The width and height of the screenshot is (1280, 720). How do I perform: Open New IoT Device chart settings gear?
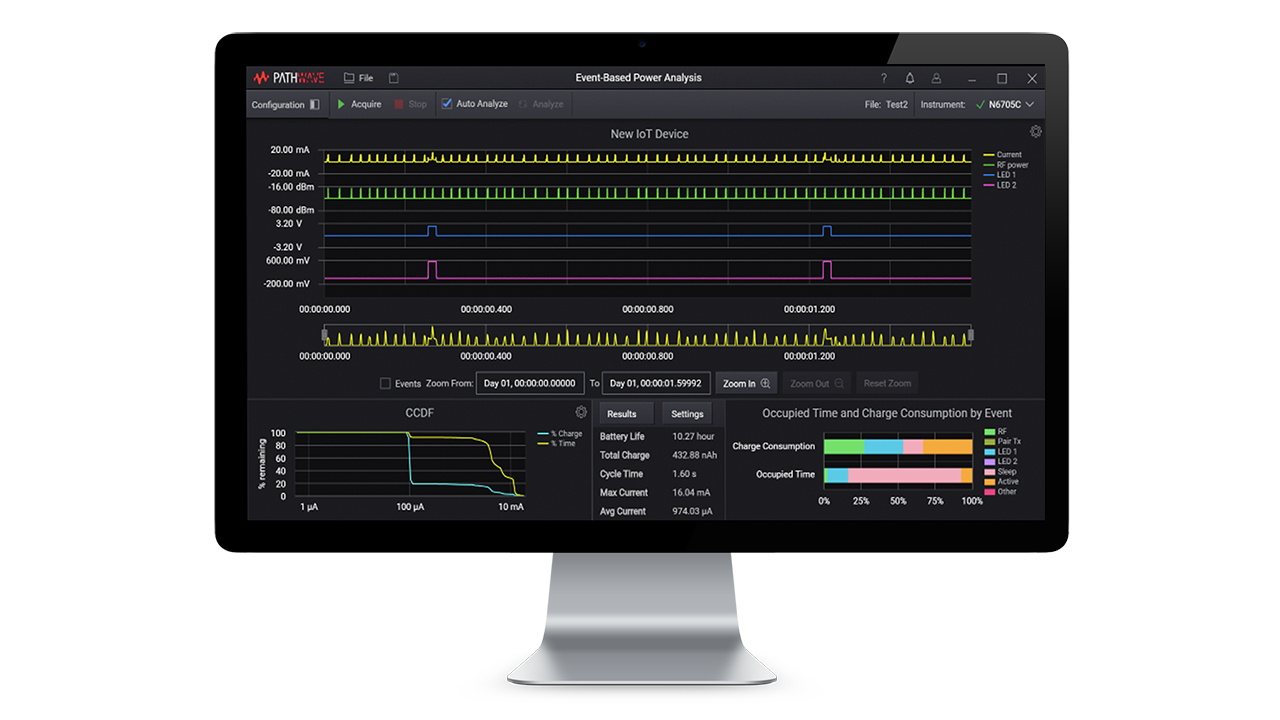pos(1035,132)
